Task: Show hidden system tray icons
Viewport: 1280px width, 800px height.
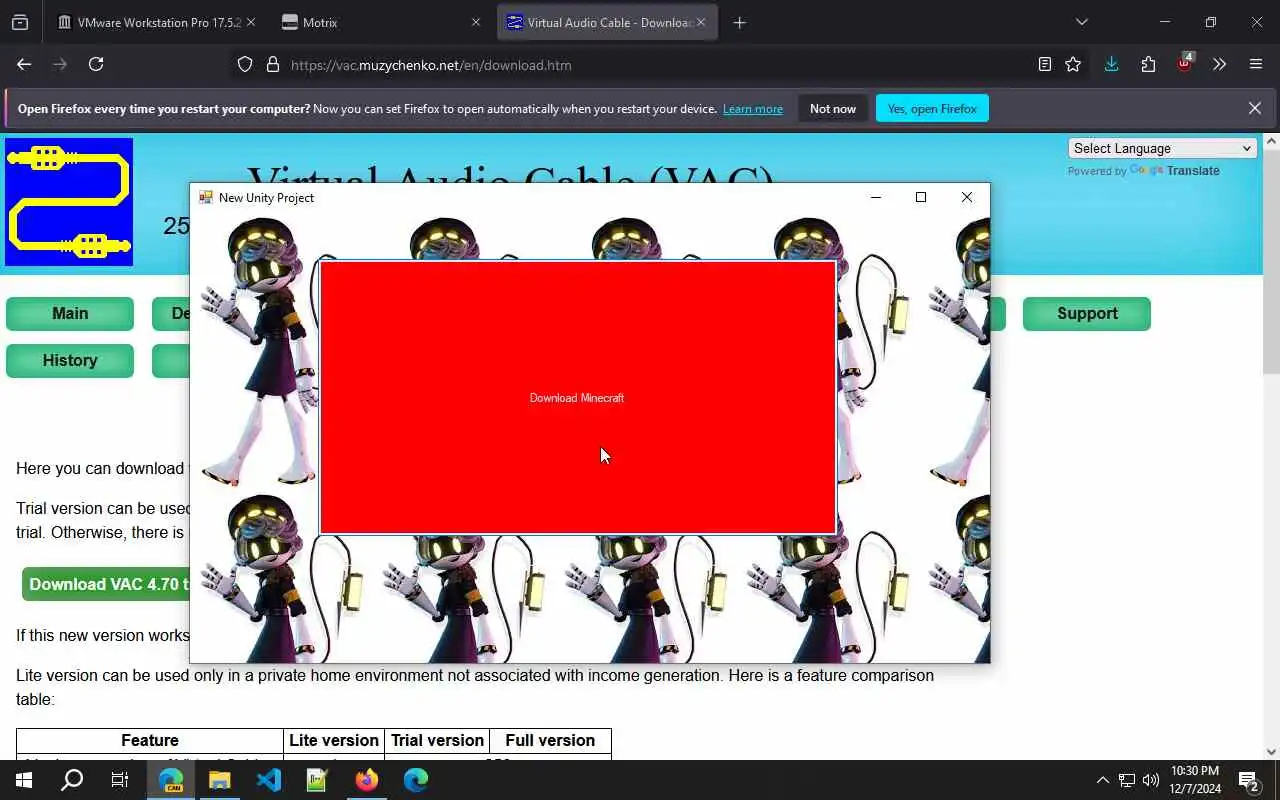Action: (1102, 780)
